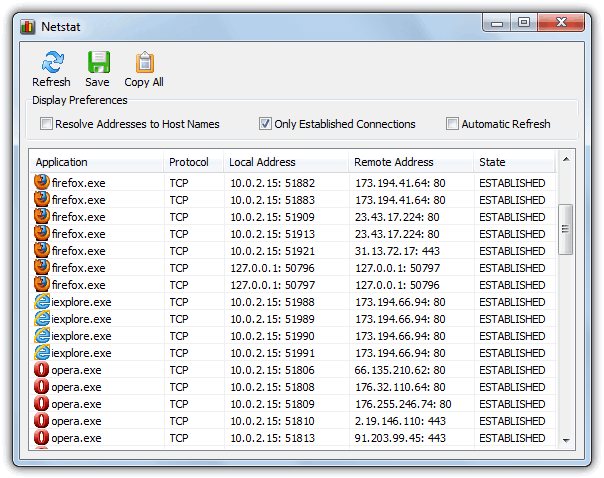Click firefox.exe name in port 51921 row

tap(79, 251)
